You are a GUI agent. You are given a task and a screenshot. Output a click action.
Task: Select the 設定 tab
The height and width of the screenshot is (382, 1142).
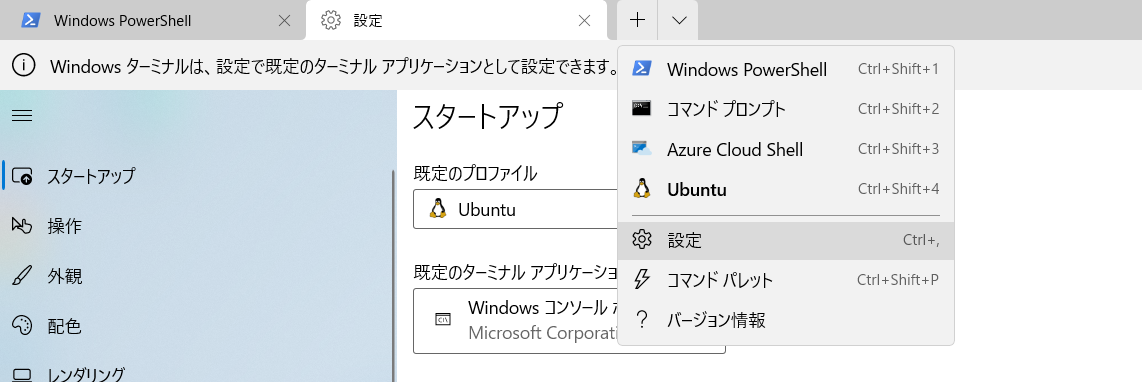point(456,20)
